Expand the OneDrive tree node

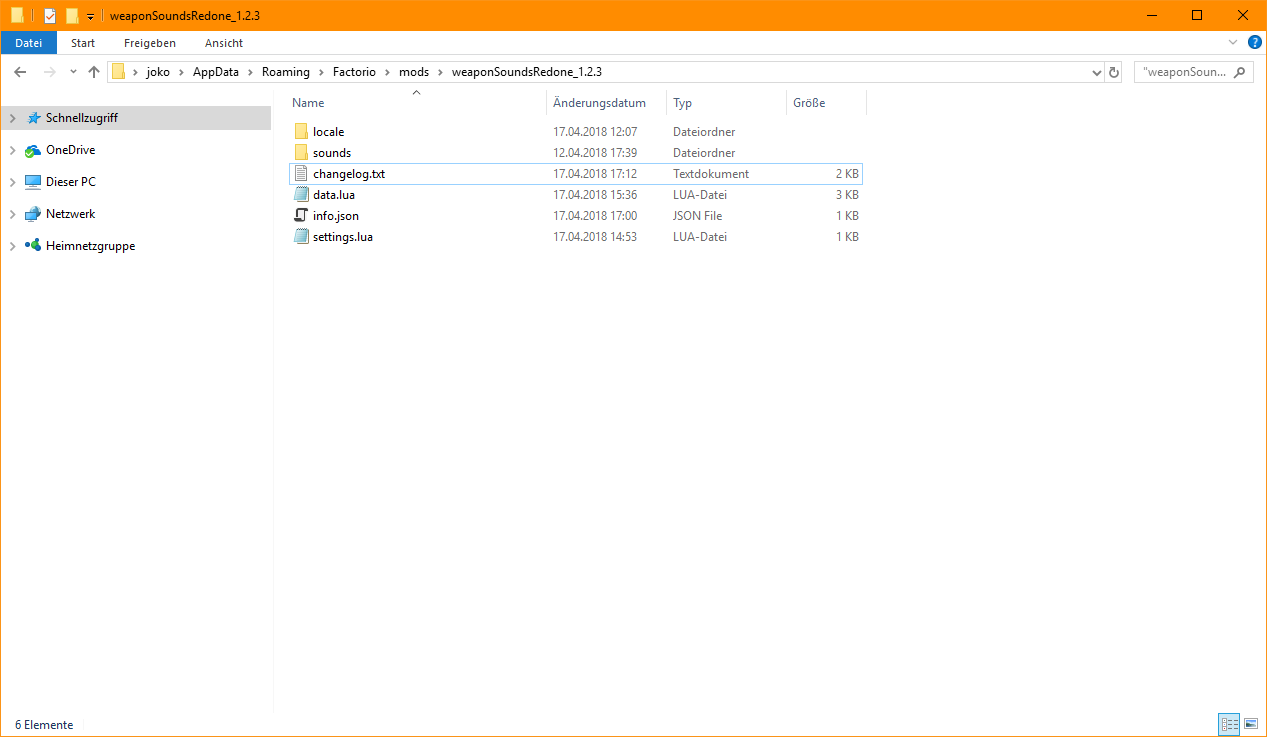(12, 150)
